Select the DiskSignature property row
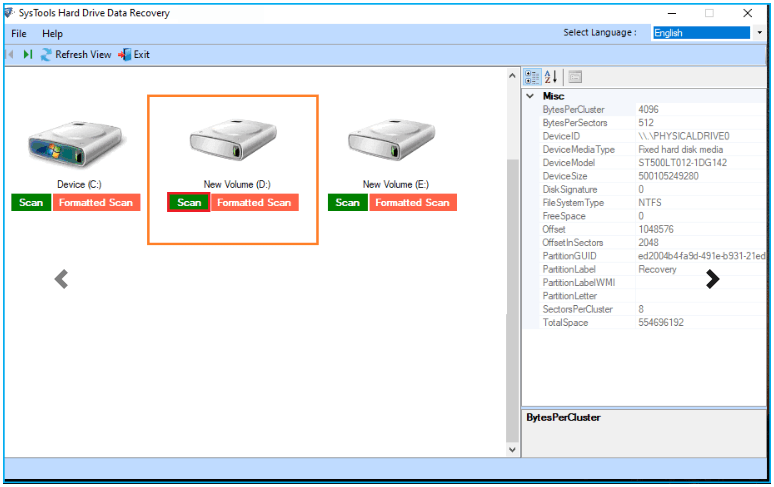This screenshot has width=774, height=487. pos(652,189)
